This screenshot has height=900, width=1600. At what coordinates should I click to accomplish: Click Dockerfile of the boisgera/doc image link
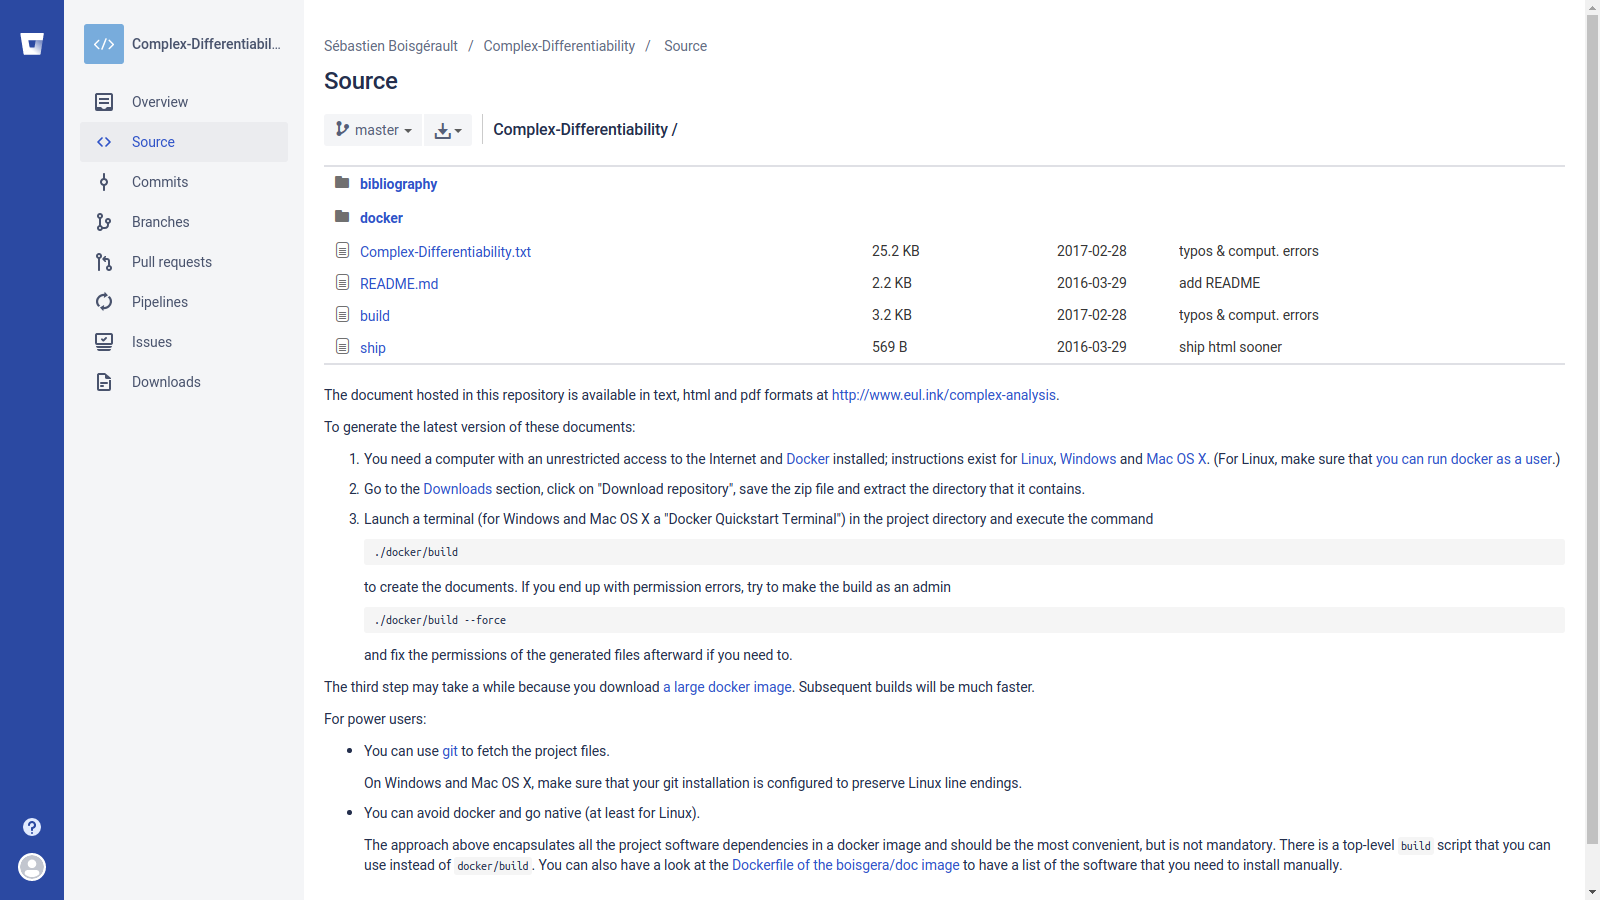click(845, 865)
